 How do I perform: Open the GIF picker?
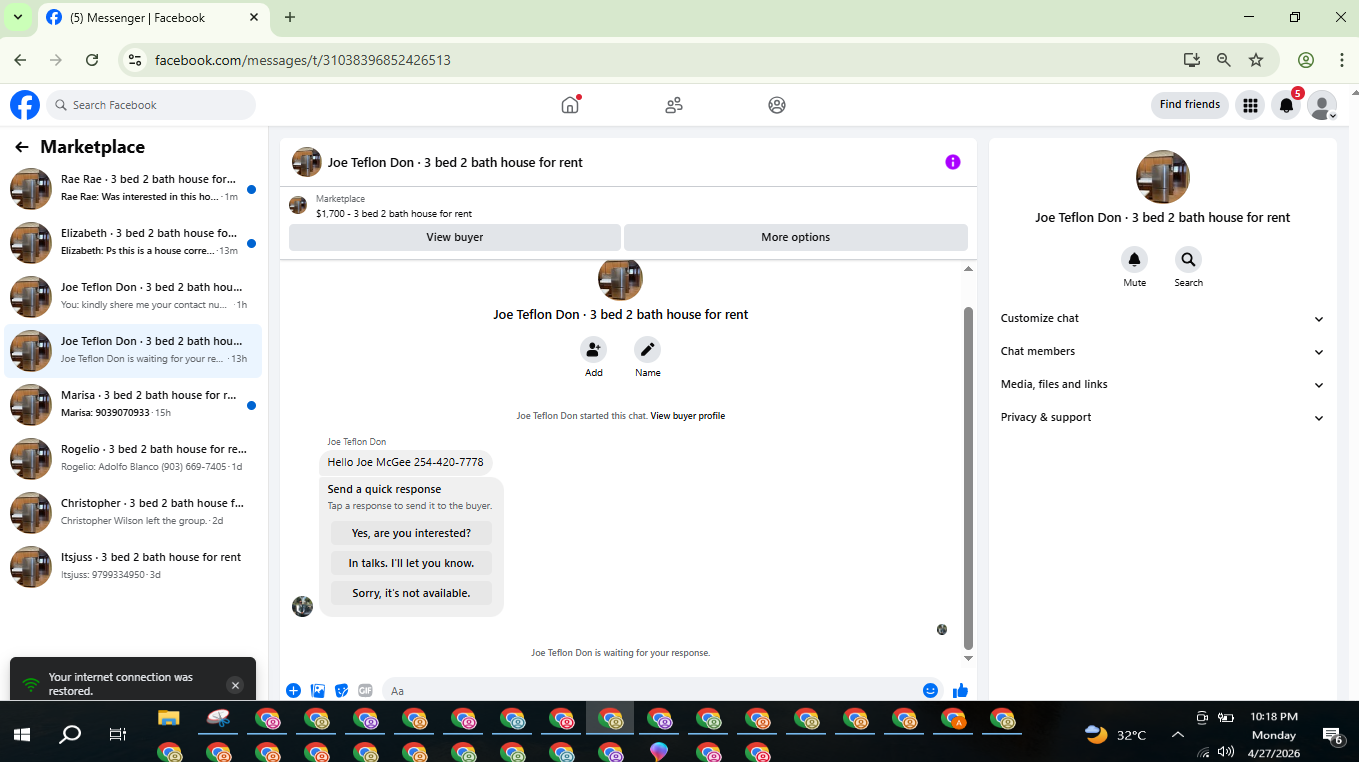click(x=366, y=690)
